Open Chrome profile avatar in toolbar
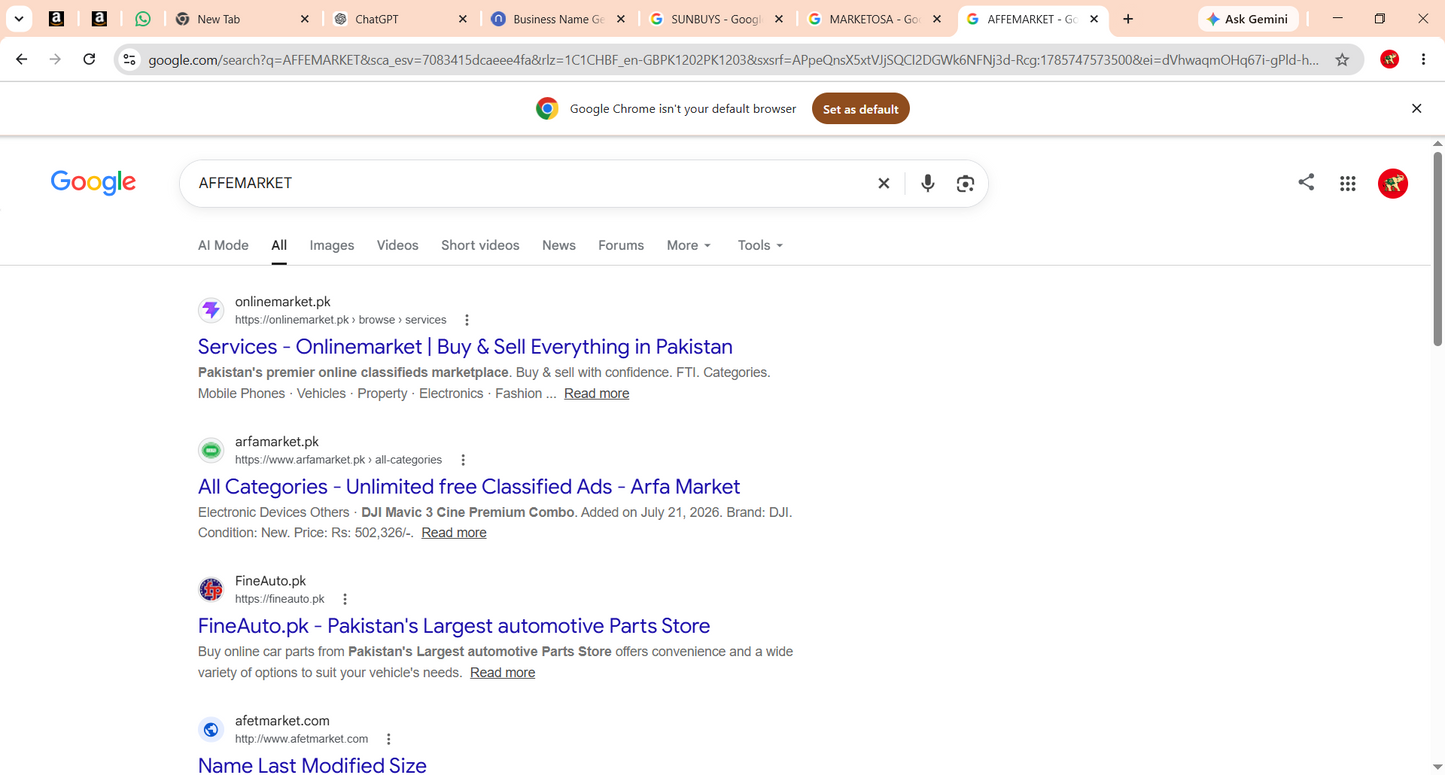Screen dimensions: 1445x775 pos(1389,60)
